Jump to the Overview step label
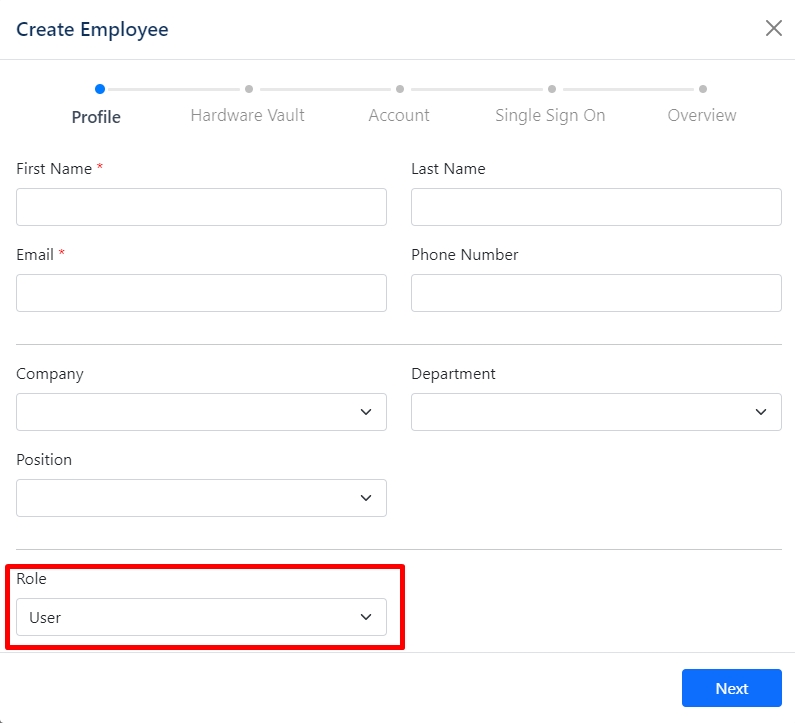Image resolution: width=795 pixels, height=723 pixels. pyautogui.click(x=702, y=115)
